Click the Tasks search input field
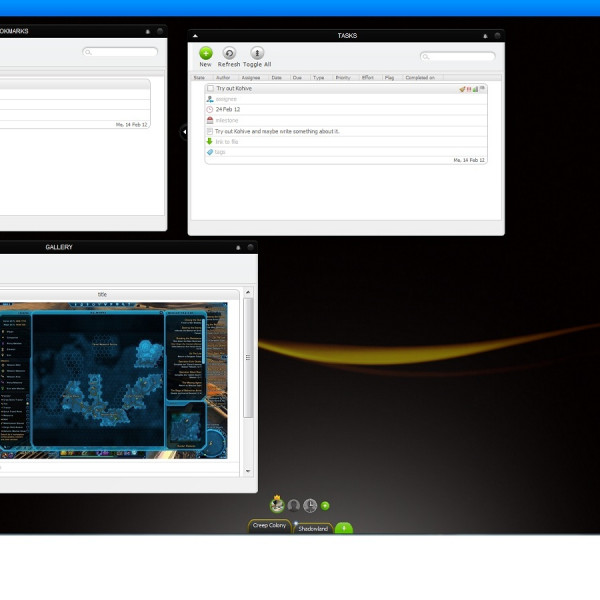The width and height of the screenshot is (600, 600). [x=460, y=56]
